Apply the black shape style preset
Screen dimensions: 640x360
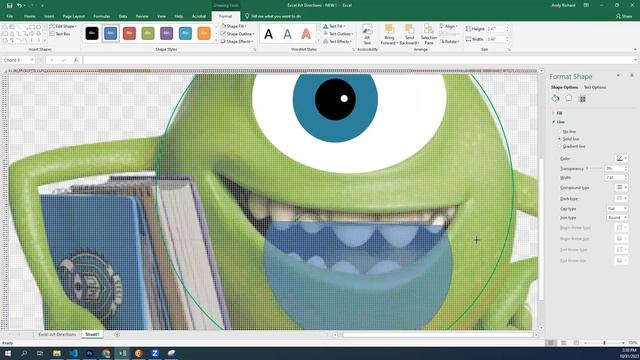tap(92, 33)
